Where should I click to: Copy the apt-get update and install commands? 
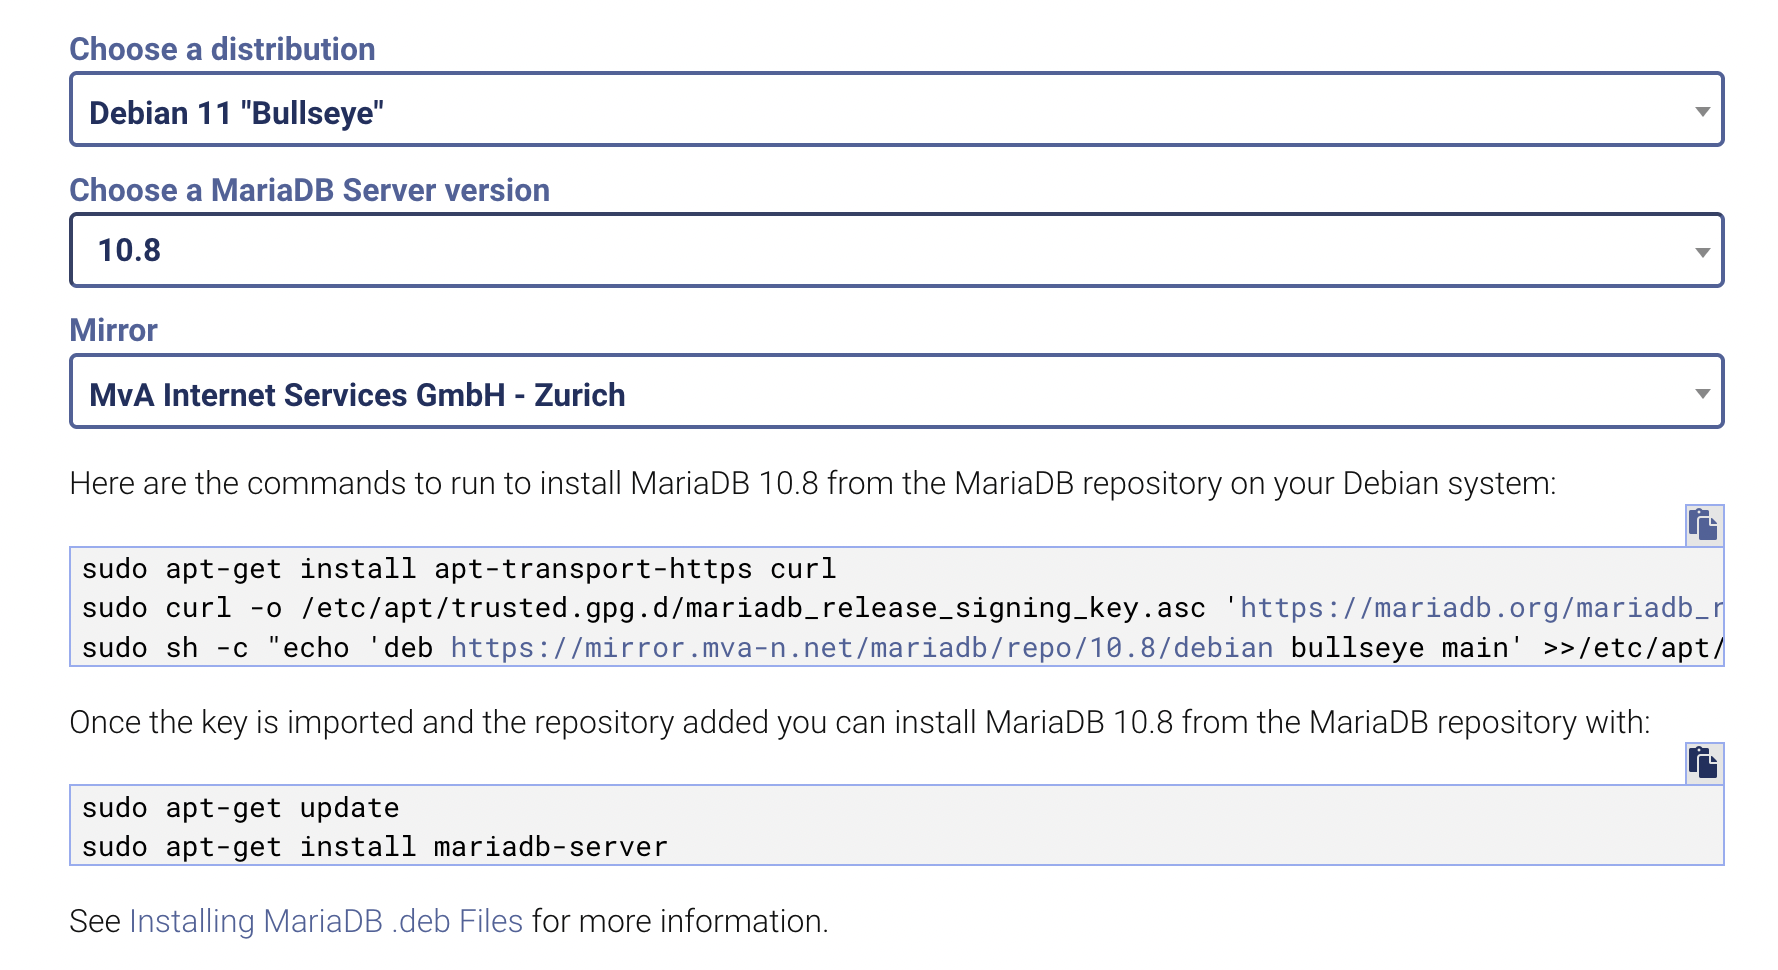click(1704, 764)
